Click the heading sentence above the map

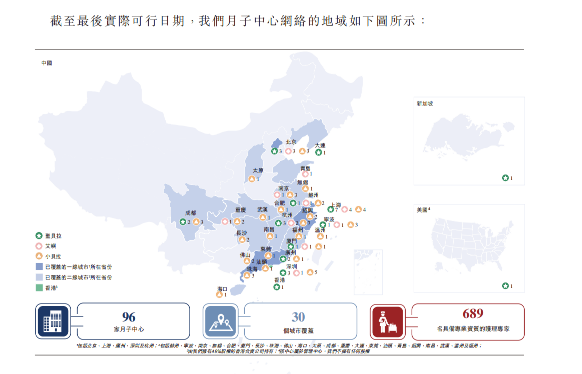point(238,21)
